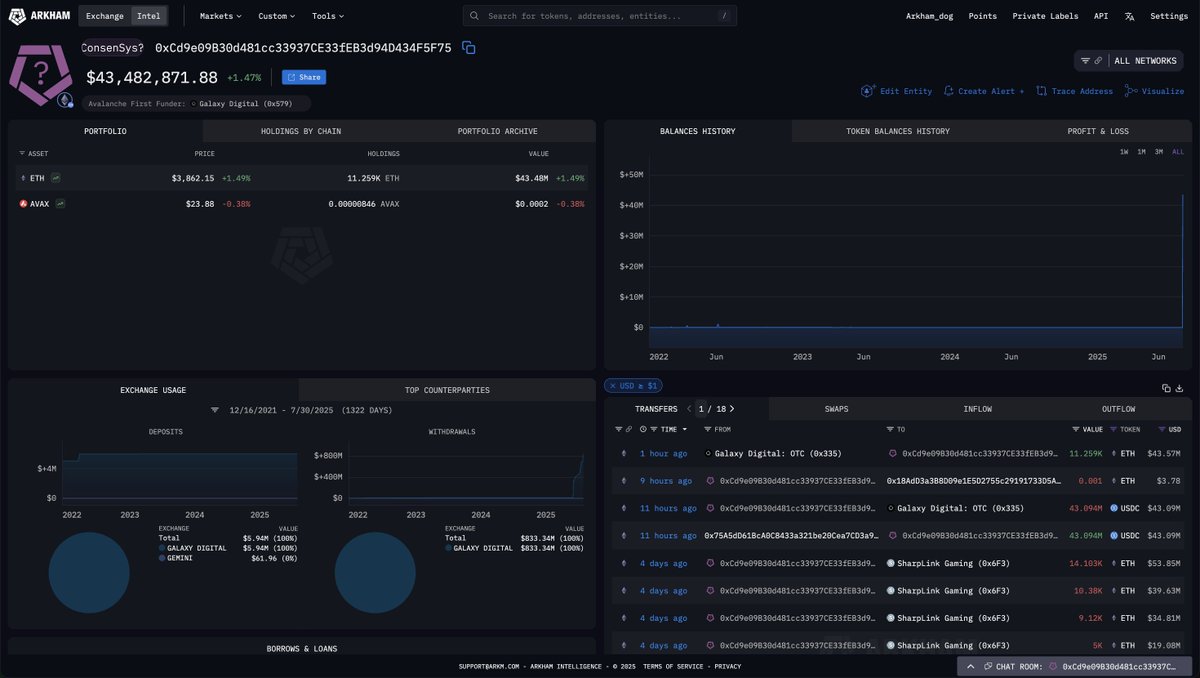
Task: Select the 1M chart range
Action: pyautogui.click(x=1141, y=152)
